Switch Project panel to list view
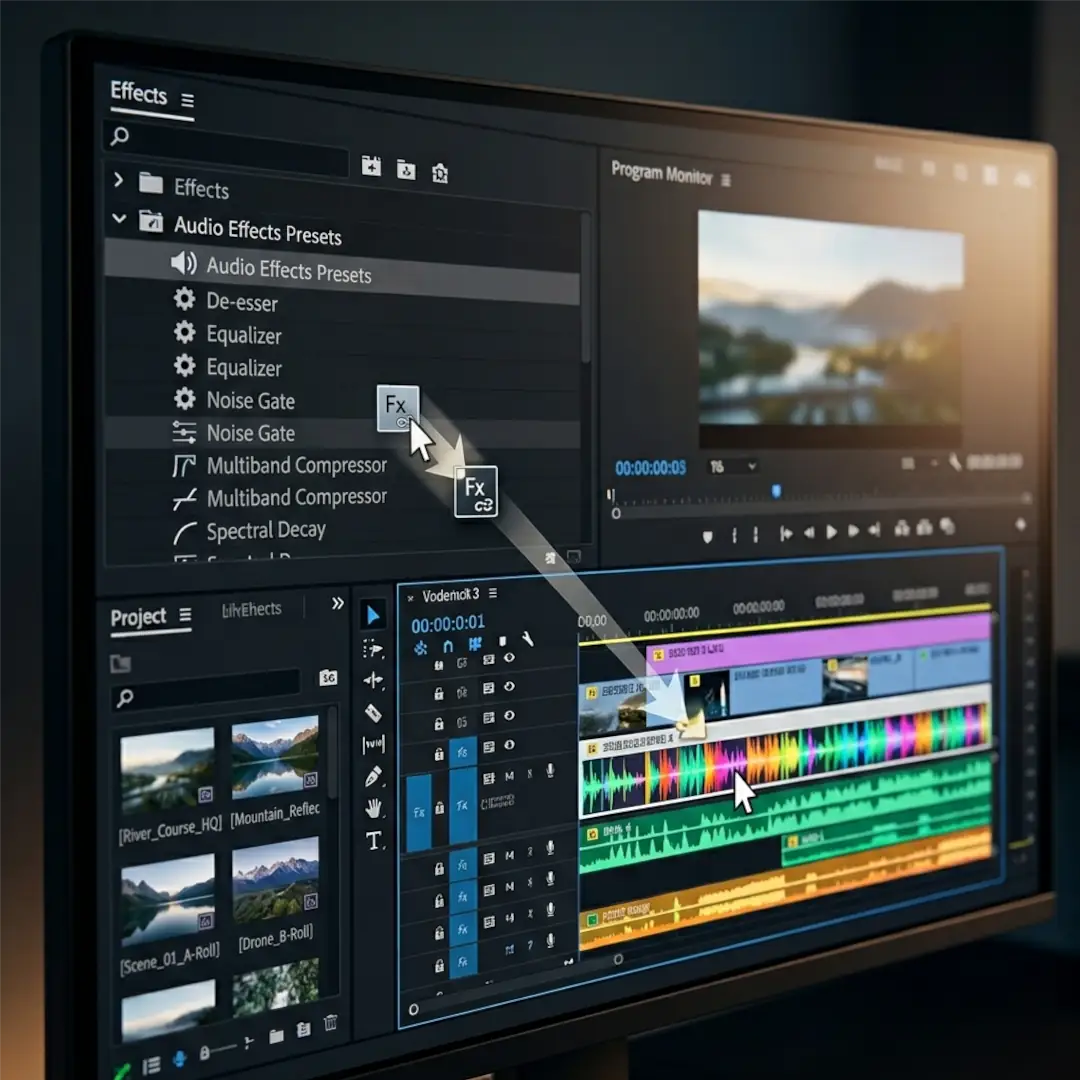1080x1080 pixels. click(x=151, y=1065)
